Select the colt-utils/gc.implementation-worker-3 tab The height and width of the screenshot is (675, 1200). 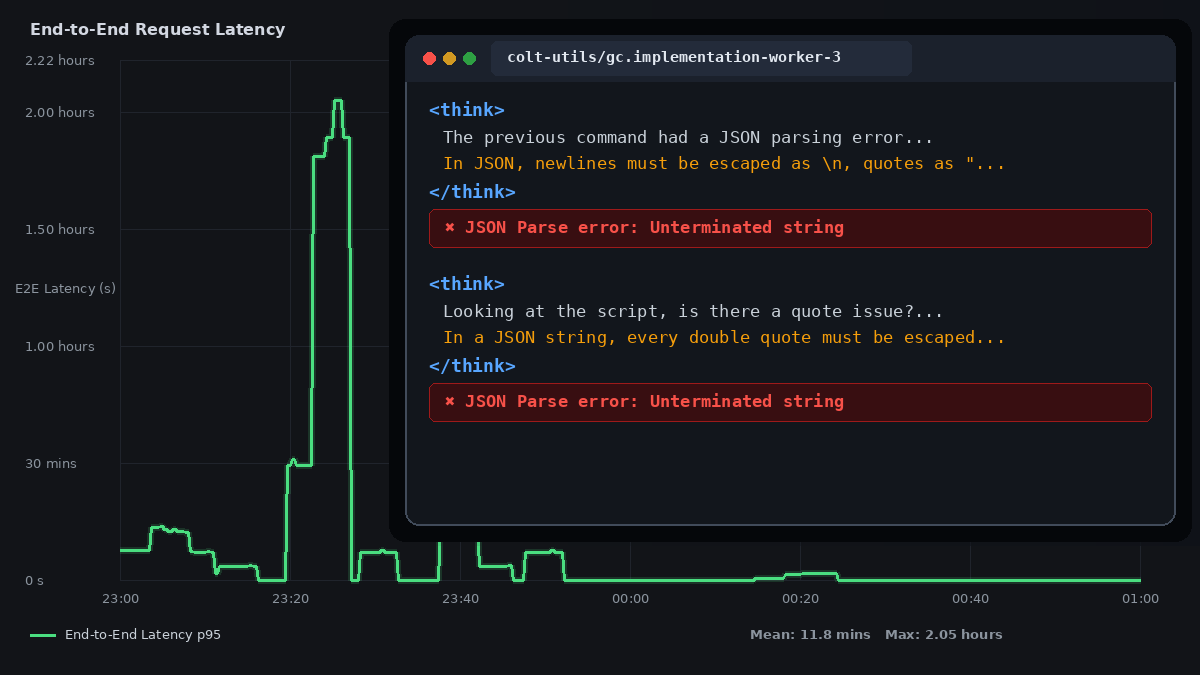pos(701,58)
